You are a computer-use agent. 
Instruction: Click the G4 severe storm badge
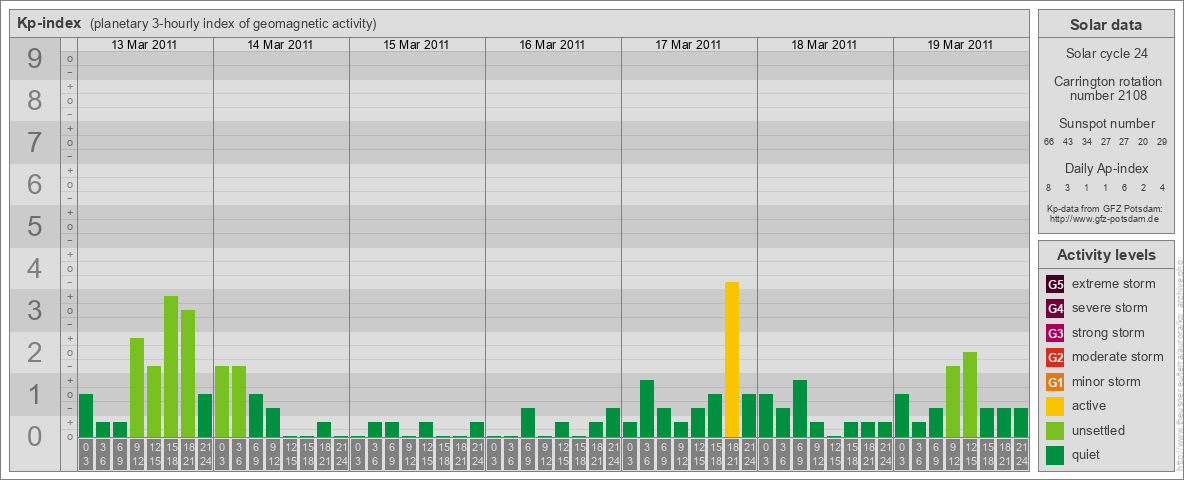coord(1055,308)
